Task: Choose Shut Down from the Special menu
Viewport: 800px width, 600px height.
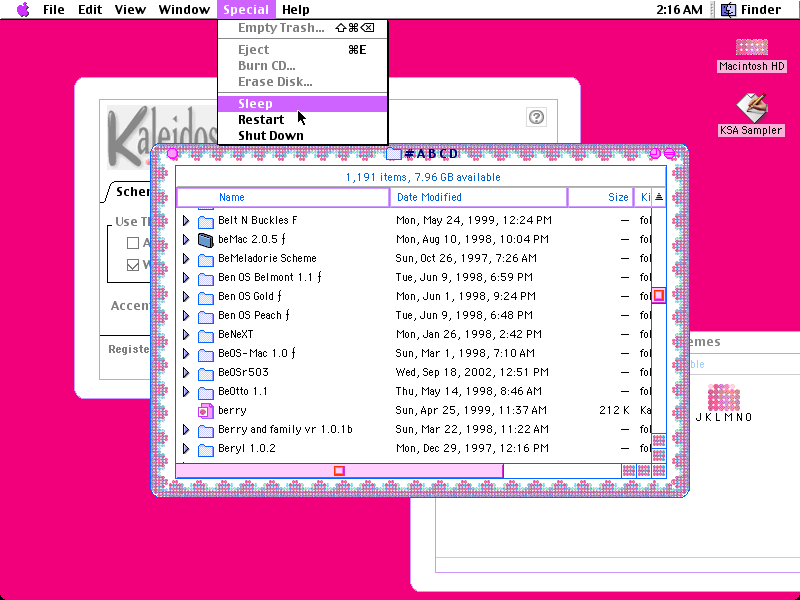Action: point(303,136)
